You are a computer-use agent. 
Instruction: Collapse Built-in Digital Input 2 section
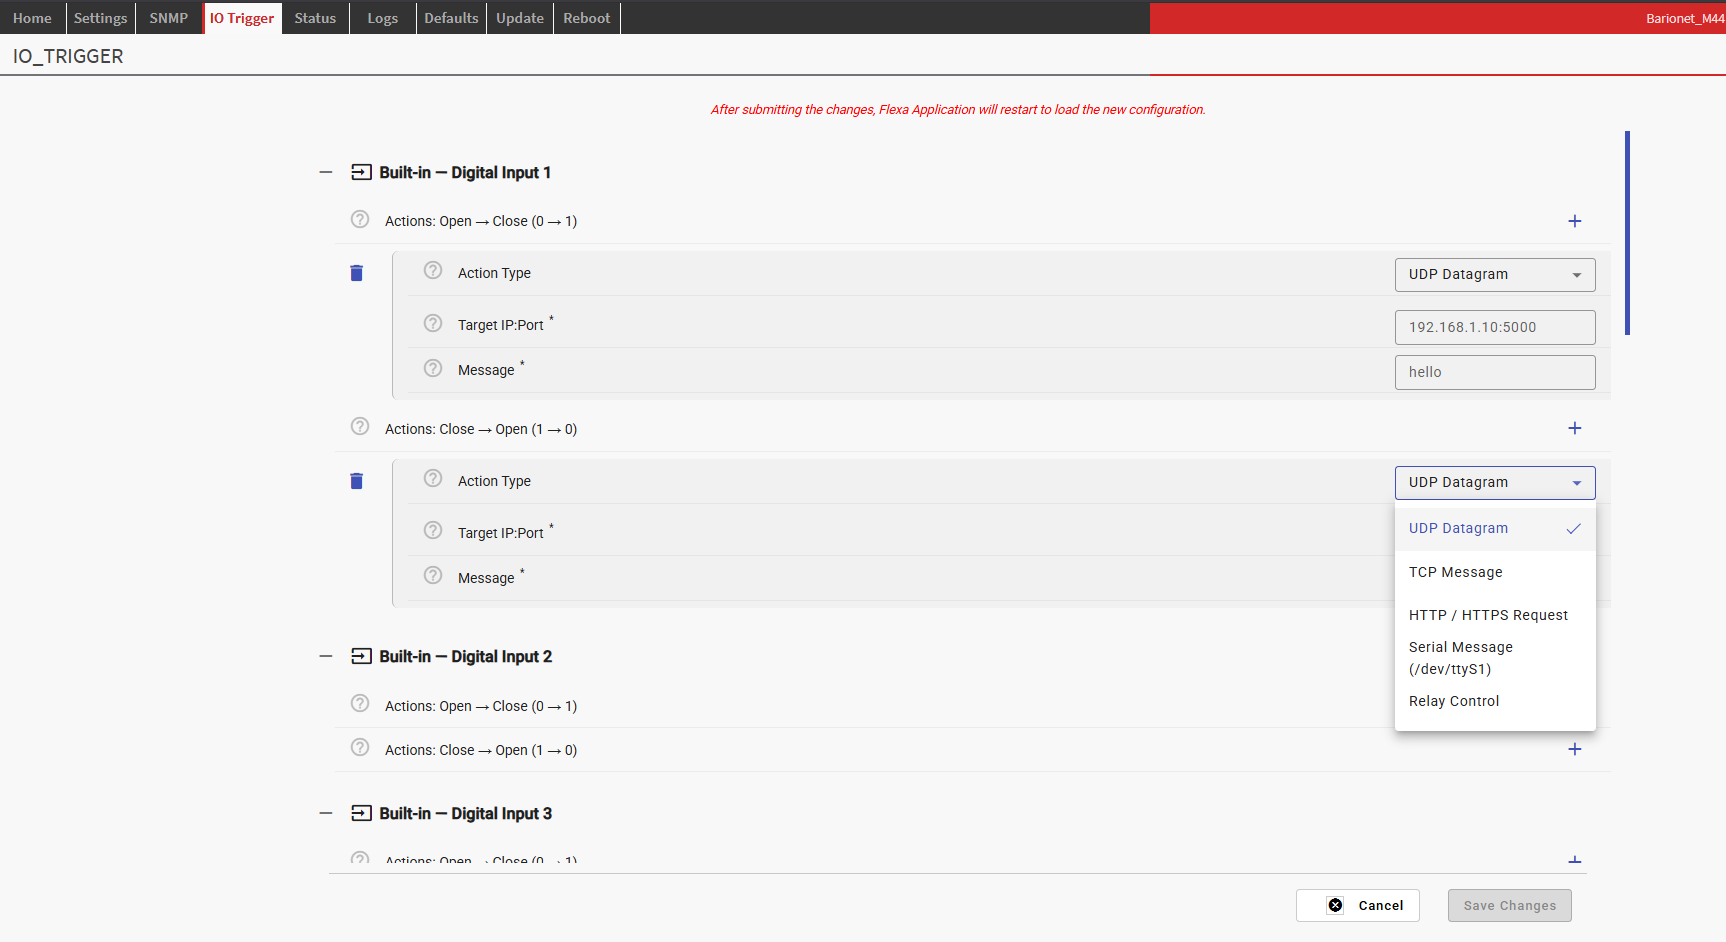326,656
